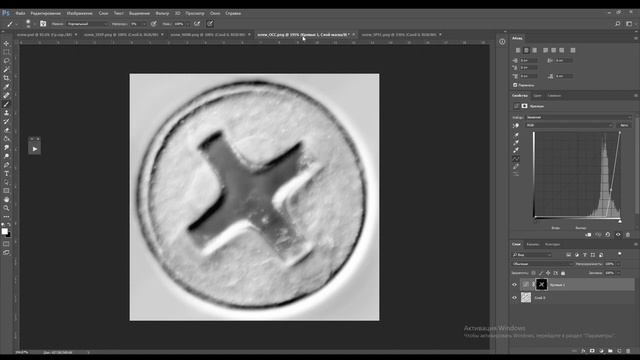Delete layer trash icon in Layers panel
The width and height of the screenshot is (640, 360).
[628, 351]
